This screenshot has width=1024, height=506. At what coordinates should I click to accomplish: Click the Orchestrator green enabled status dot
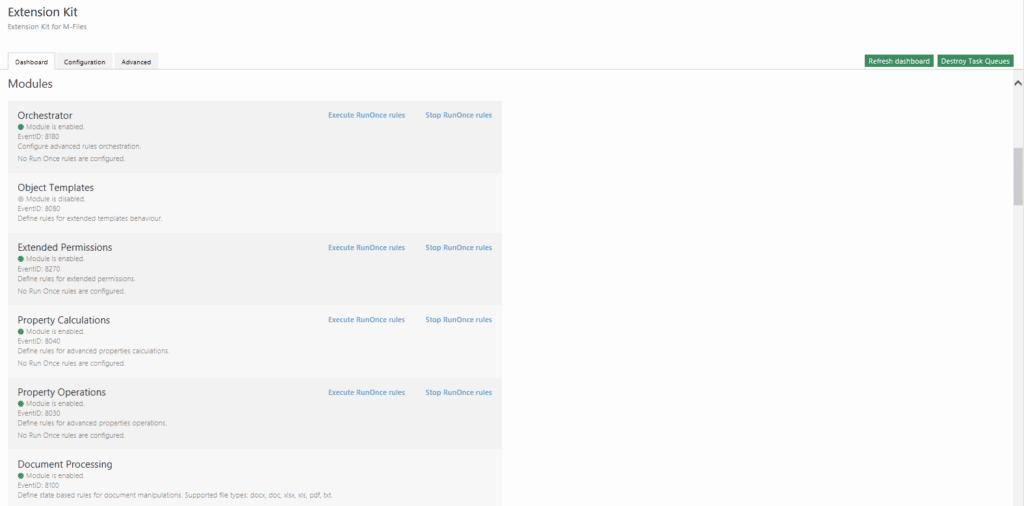[21, 127]
